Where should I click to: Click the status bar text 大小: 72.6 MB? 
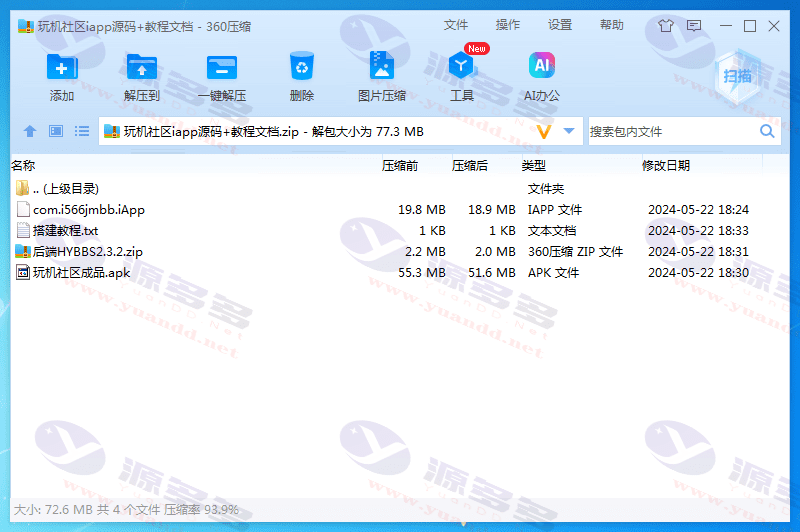coord(53,510)
